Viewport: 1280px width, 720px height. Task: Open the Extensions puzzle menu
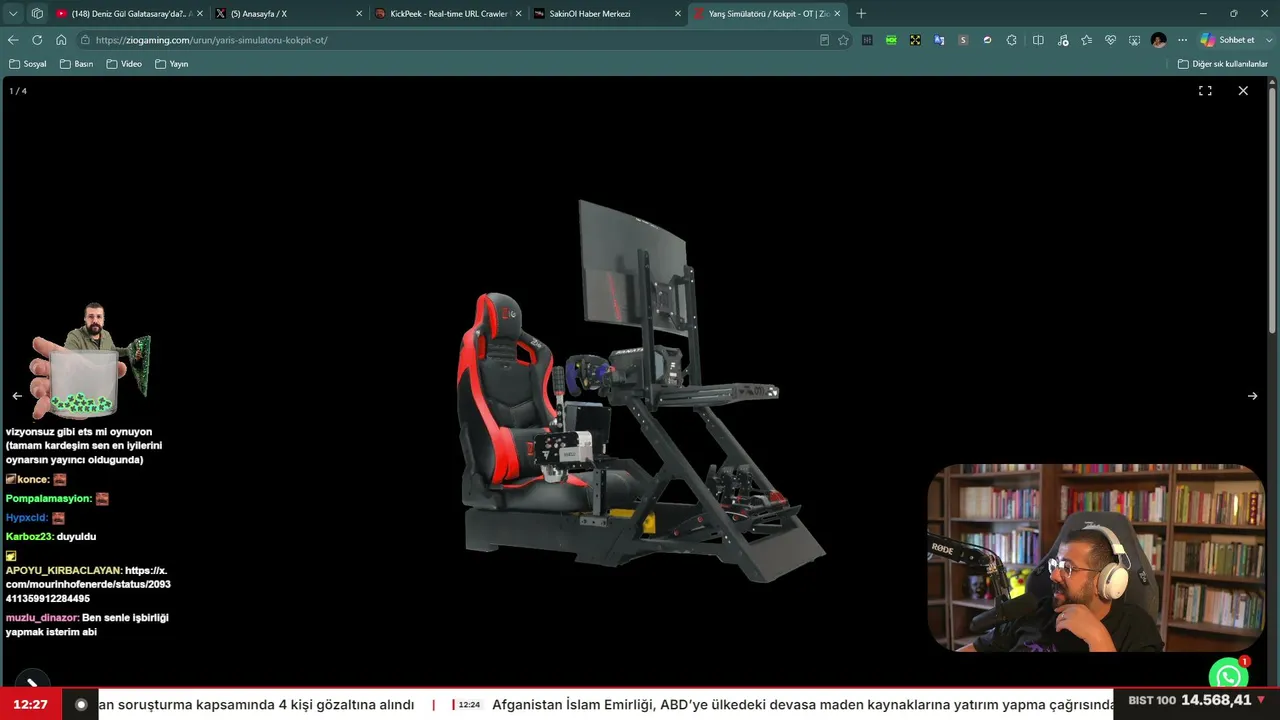[x=1011, y=40]
